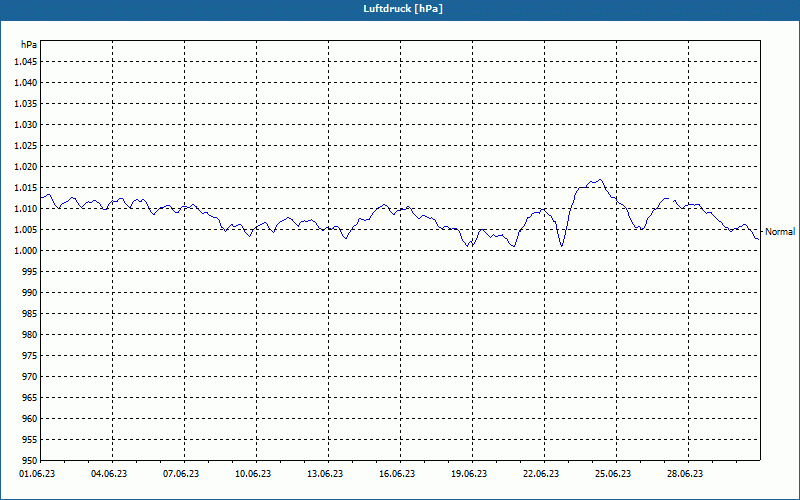The image size is (800, 500).
Task: Click the y-axis value 955
Action: pos(30,440)
